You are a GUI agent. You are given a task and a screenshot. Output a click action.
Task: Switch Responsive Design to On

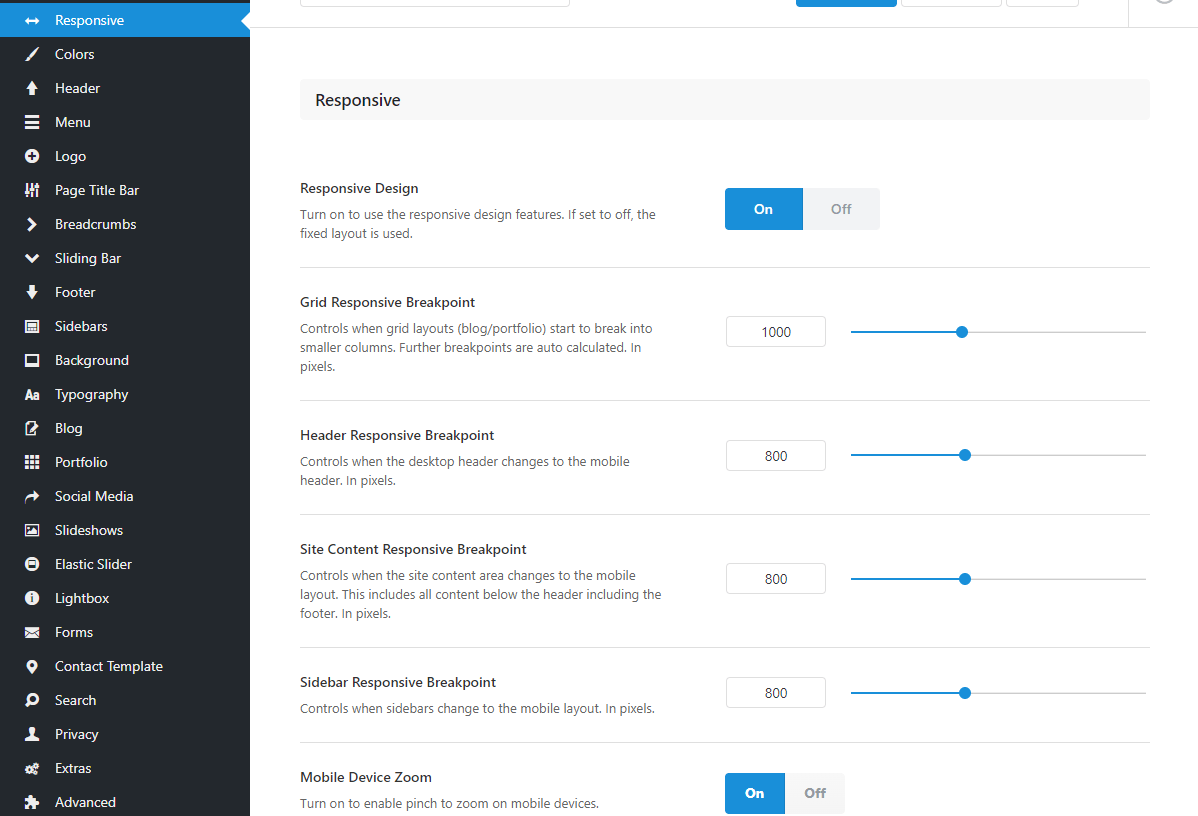763,209
